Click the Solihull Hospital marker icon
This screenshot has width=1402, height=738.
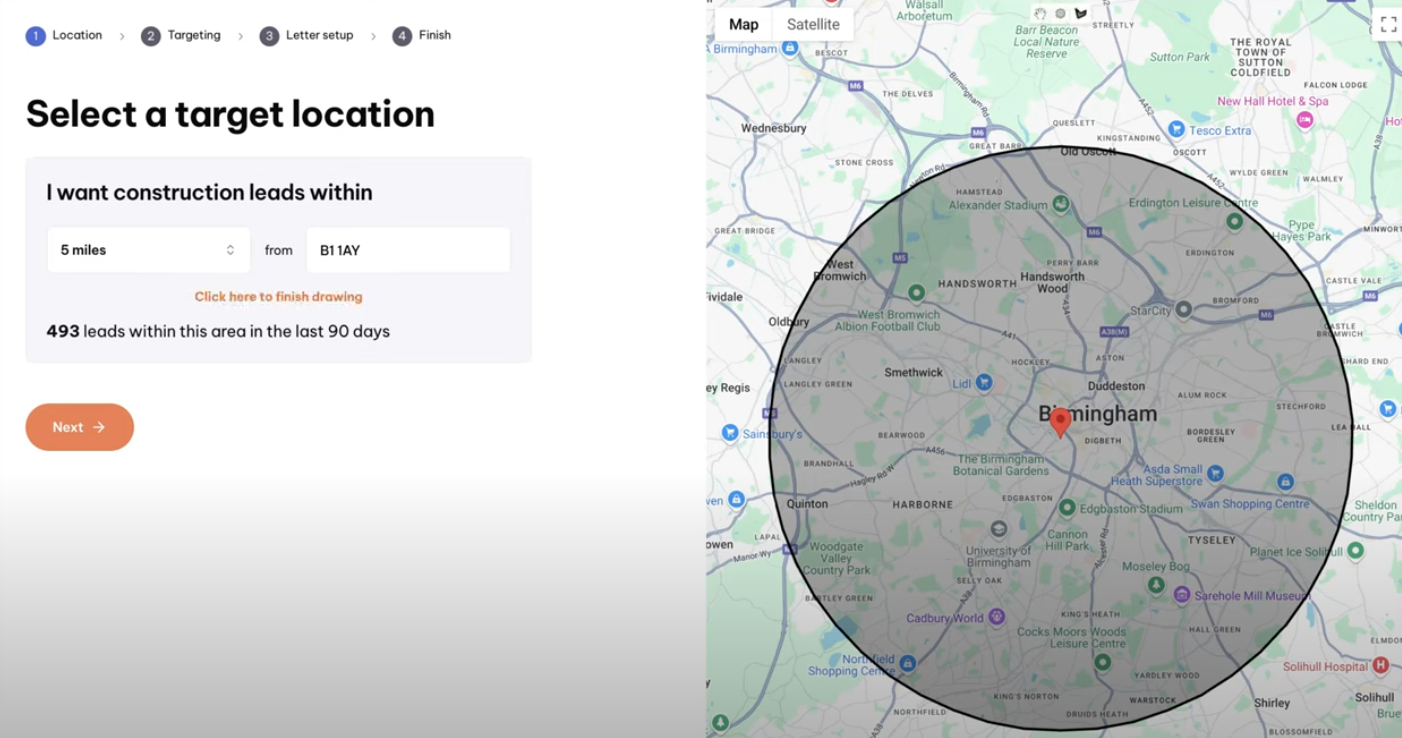click(1381, 665)
